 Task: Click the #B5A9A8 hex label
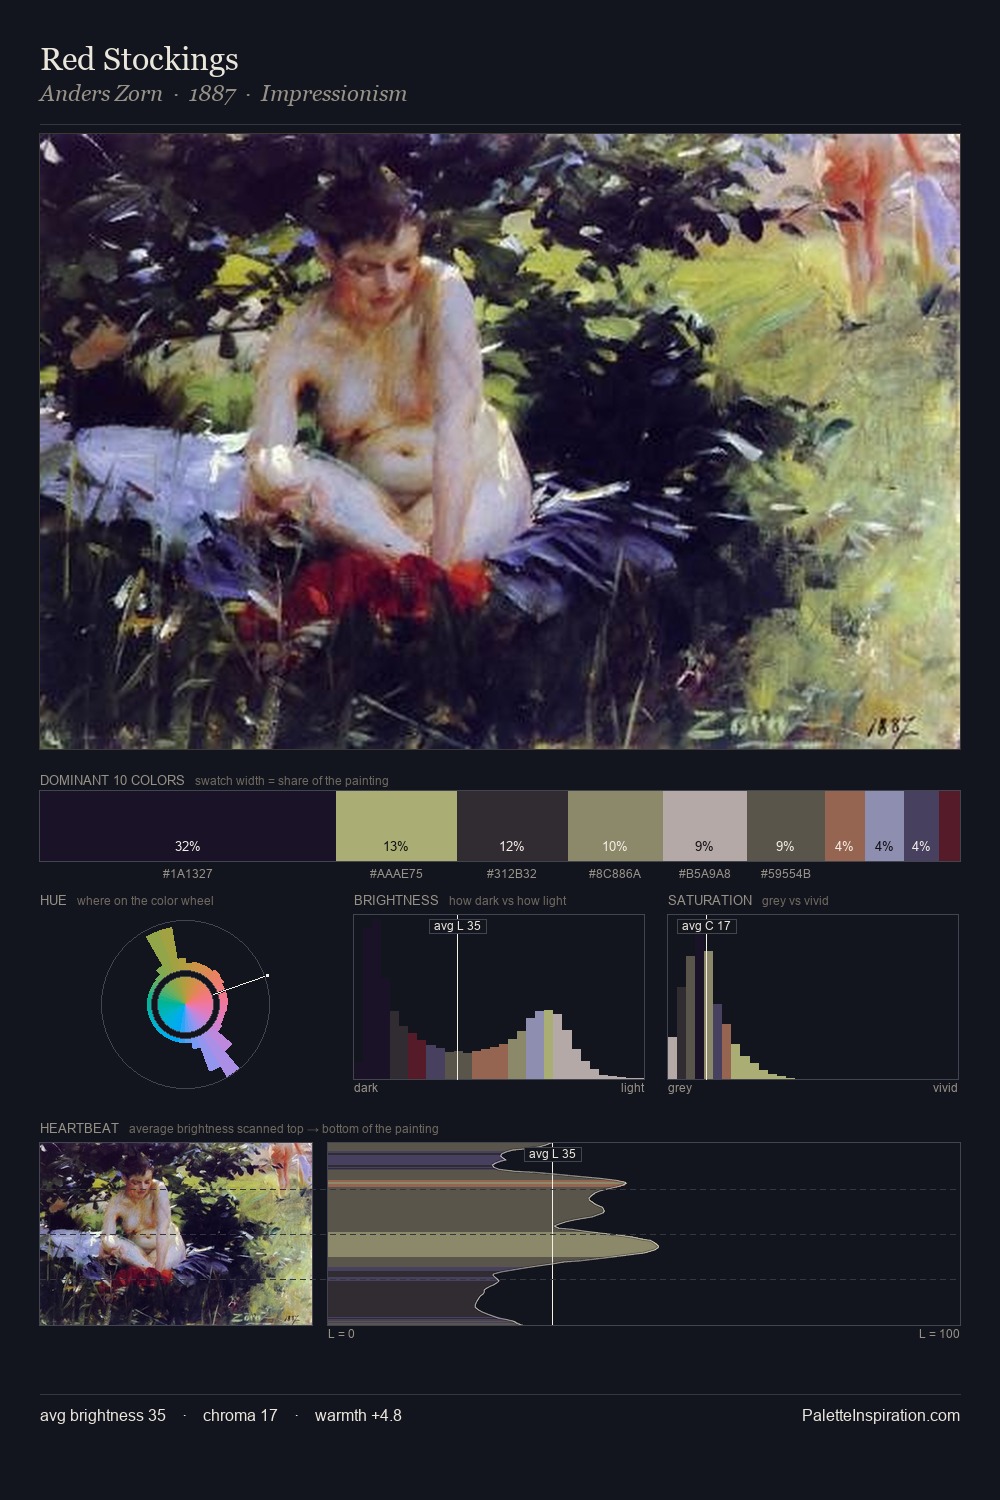tap(705, 874)
